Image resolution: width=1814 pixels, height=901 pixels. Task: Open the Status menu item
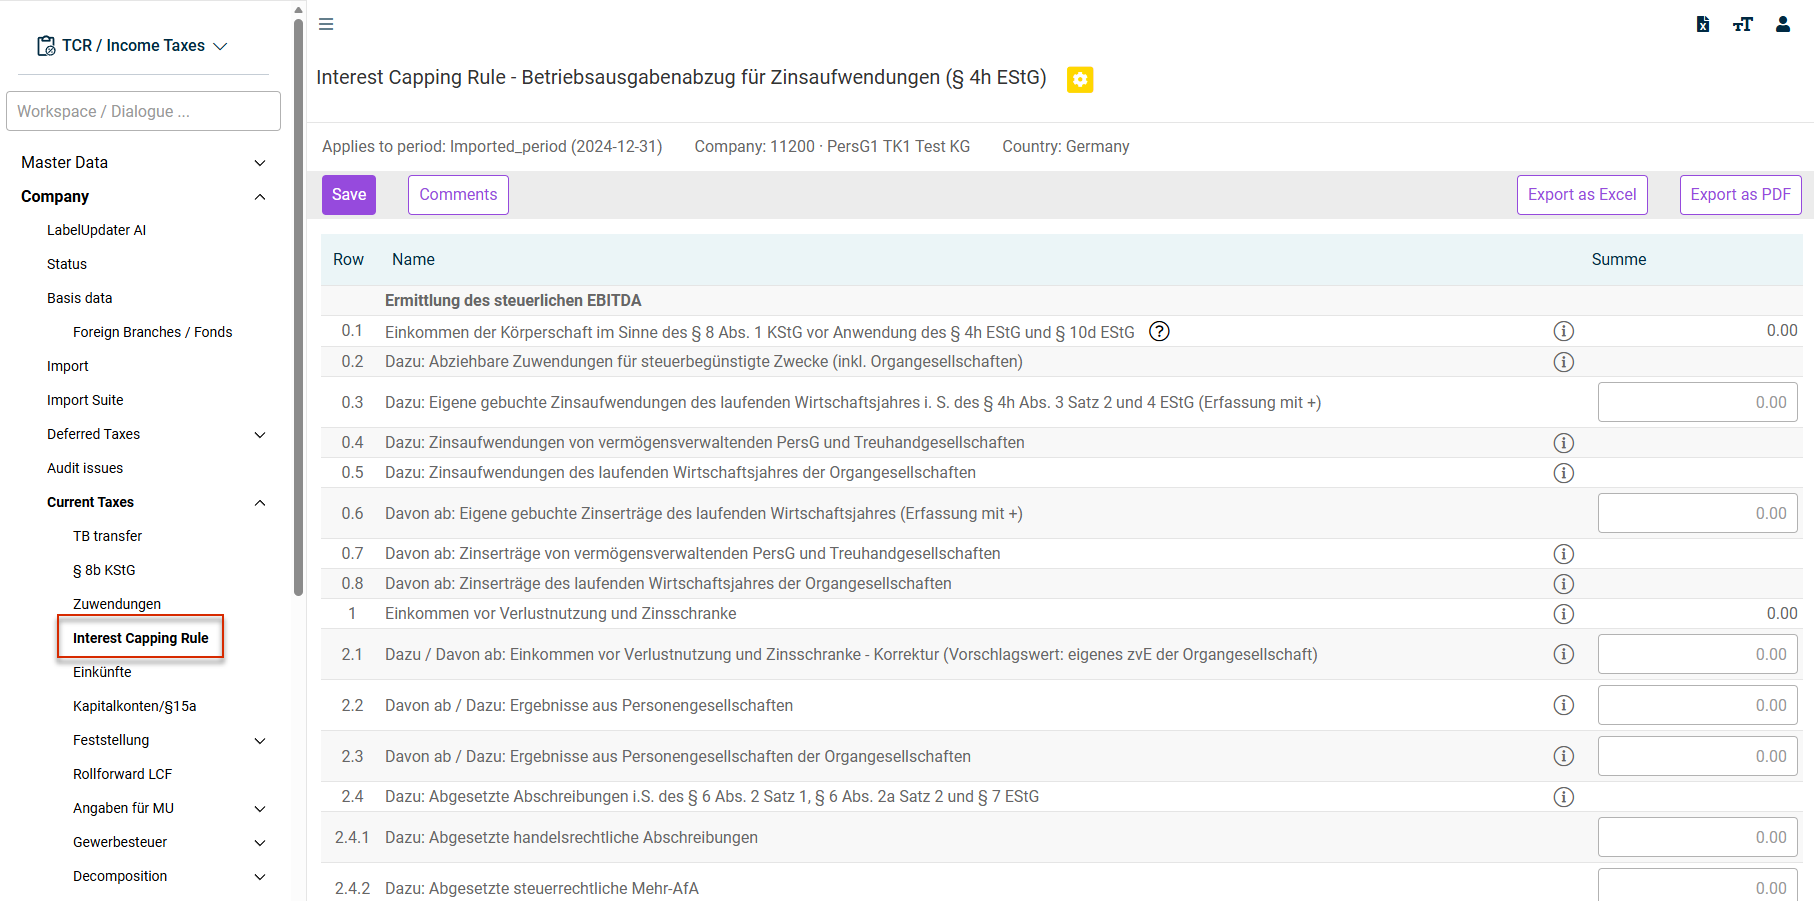coord(67,264)
